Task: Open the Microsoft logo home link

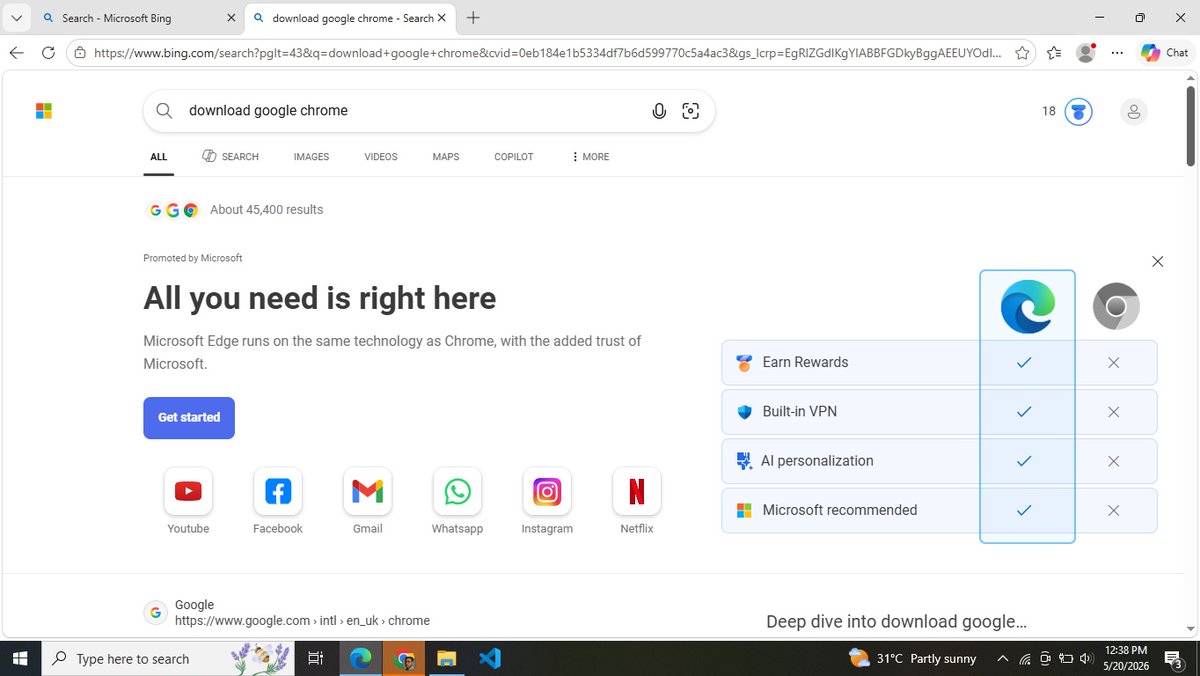Action: coord(44,111)
